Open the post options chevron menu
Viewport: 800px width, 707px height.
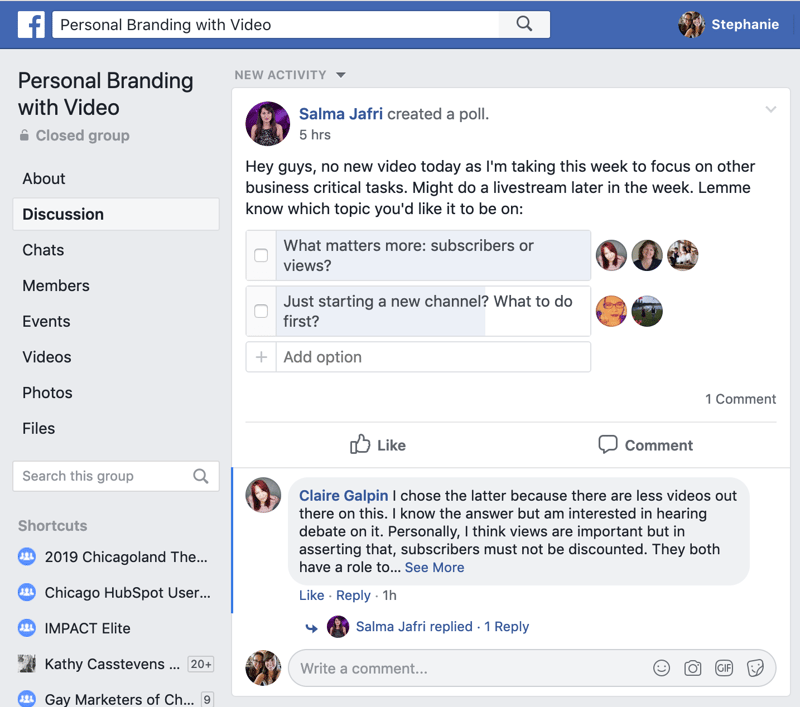click(x=770, y=110)
